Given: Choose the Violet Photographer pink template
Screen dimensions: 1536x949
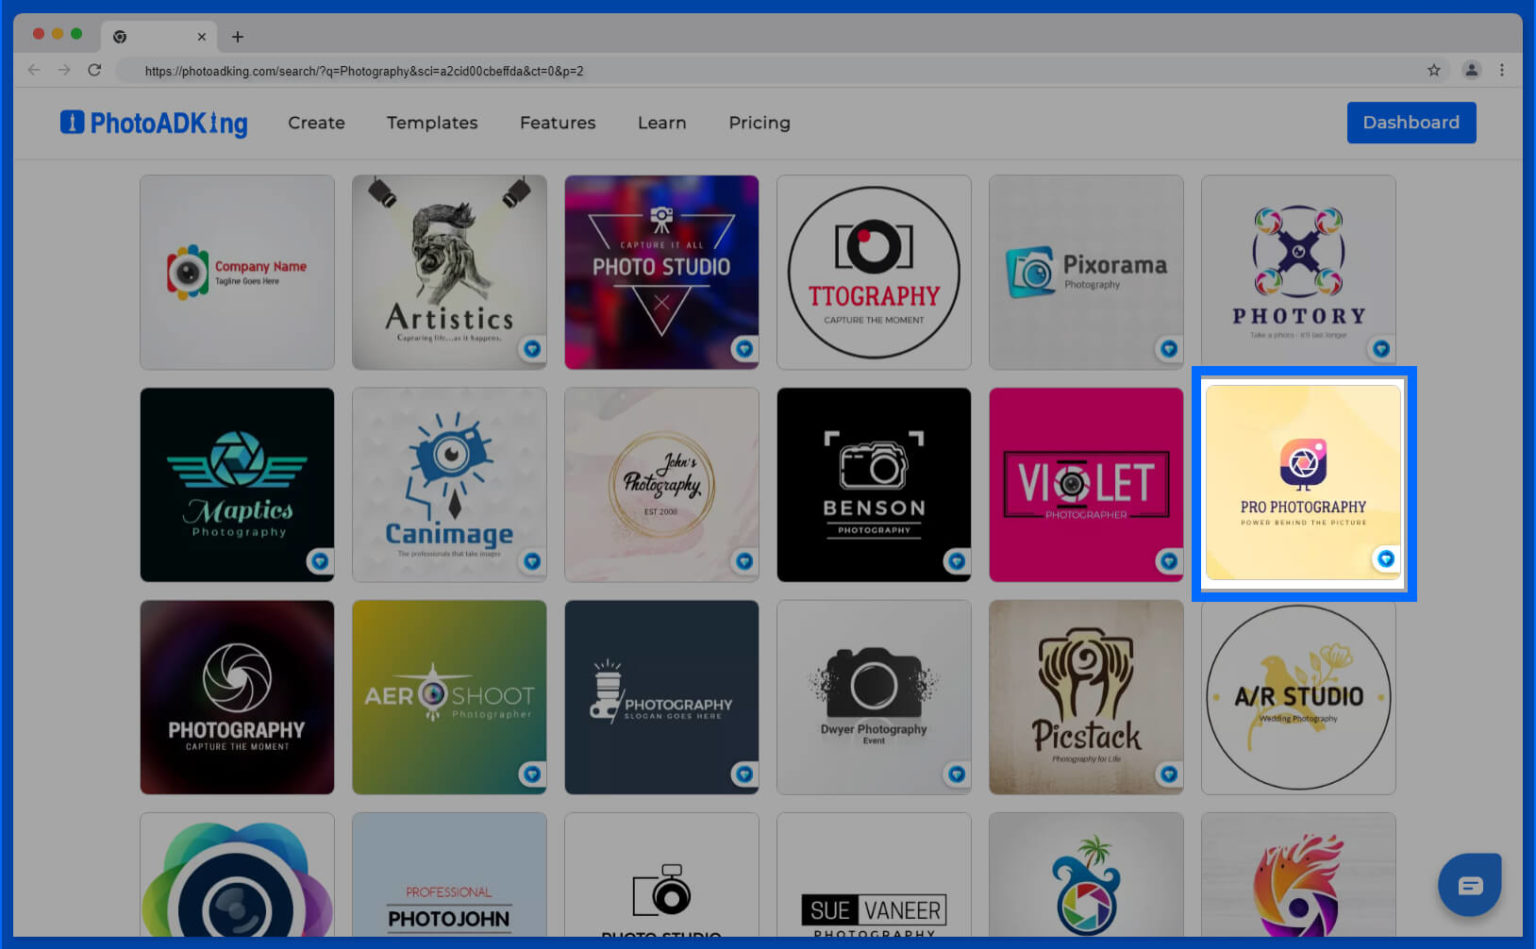Looking at the screenshot, I should pos(1085,484).
